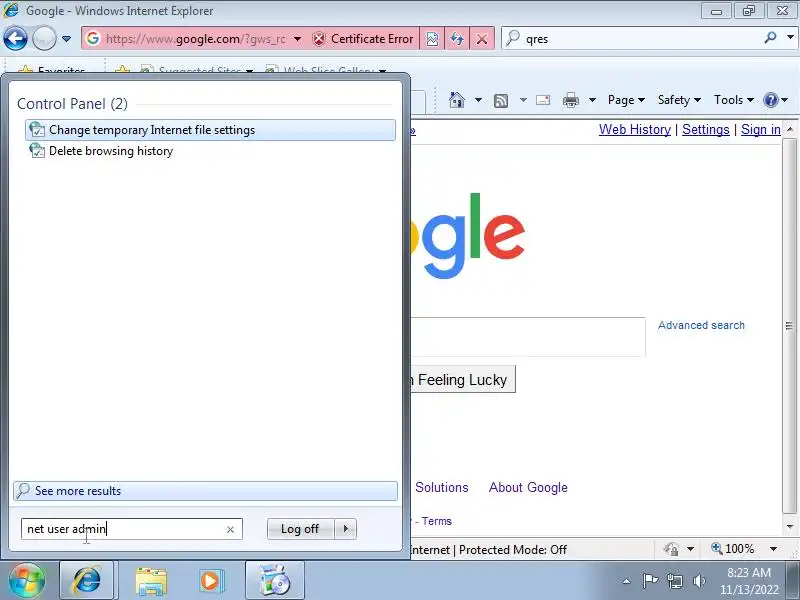Click the RSS Feeds icon
This screenshot has height=600, width=800.
click(501, 101)
